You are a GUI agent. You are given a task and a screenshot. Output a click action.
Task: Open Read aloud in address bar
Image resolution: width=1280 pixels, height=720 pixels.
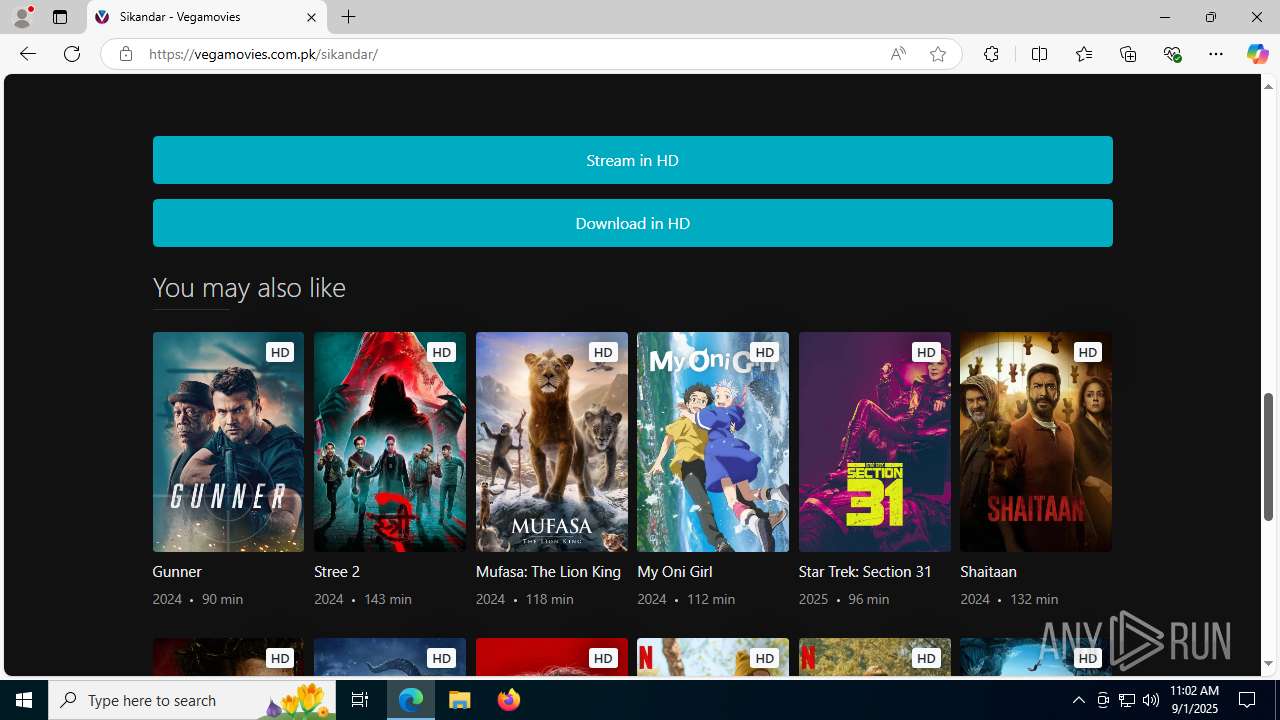click(x=898, y=54)
